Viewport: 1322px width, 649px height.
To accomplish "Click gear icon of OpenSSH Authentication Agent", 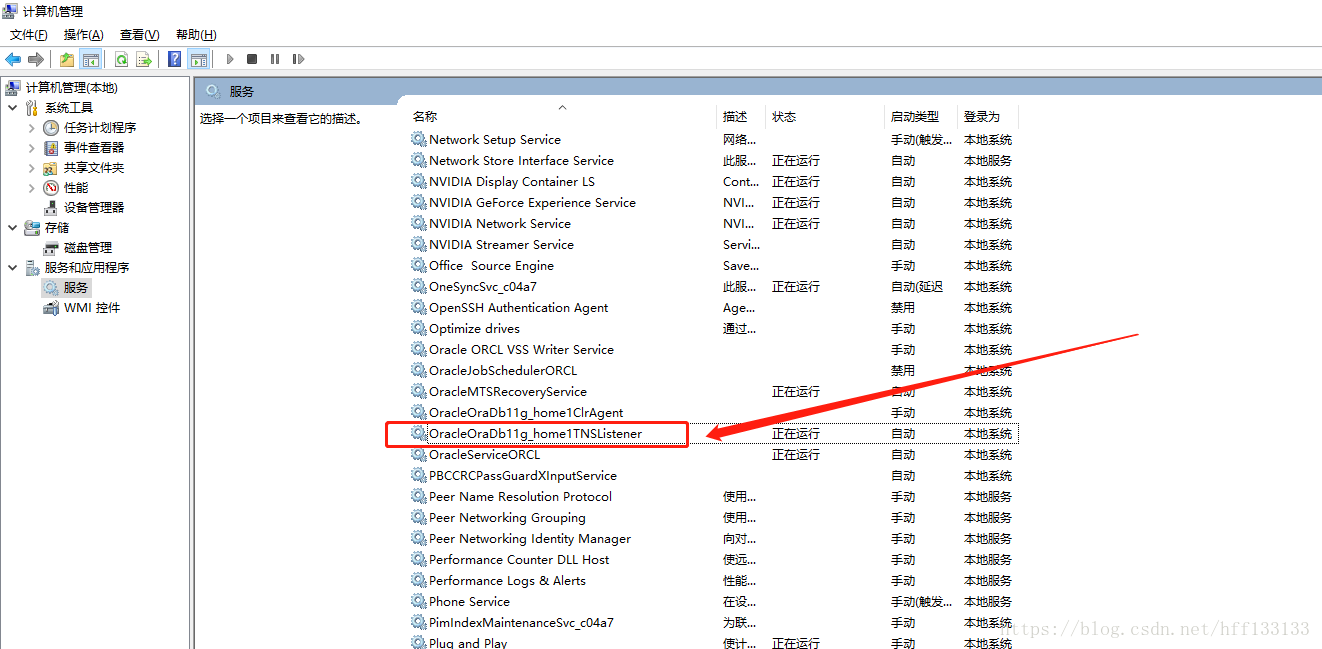I will 419,307.
